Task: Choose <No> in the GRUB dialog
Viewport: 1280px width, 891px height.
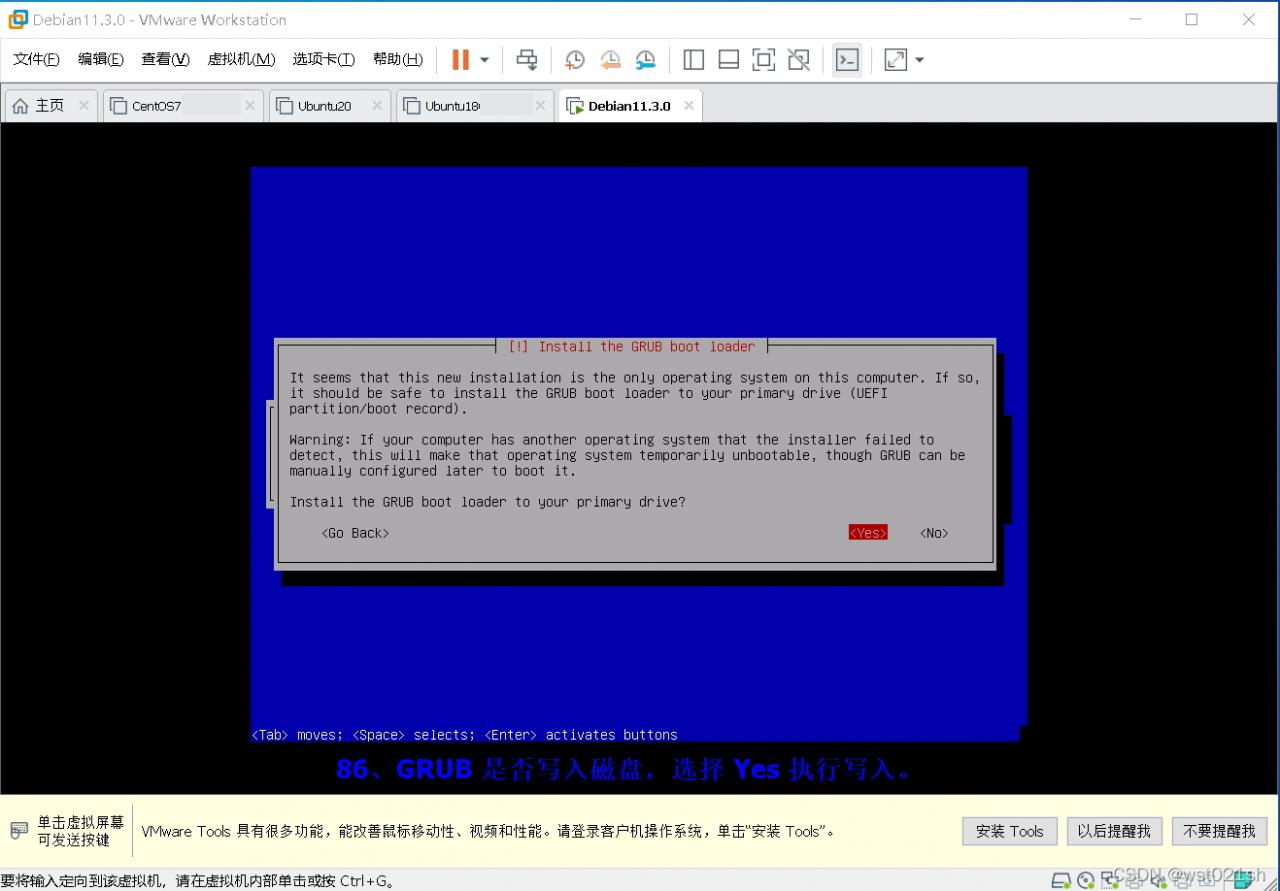Action: 934,533
